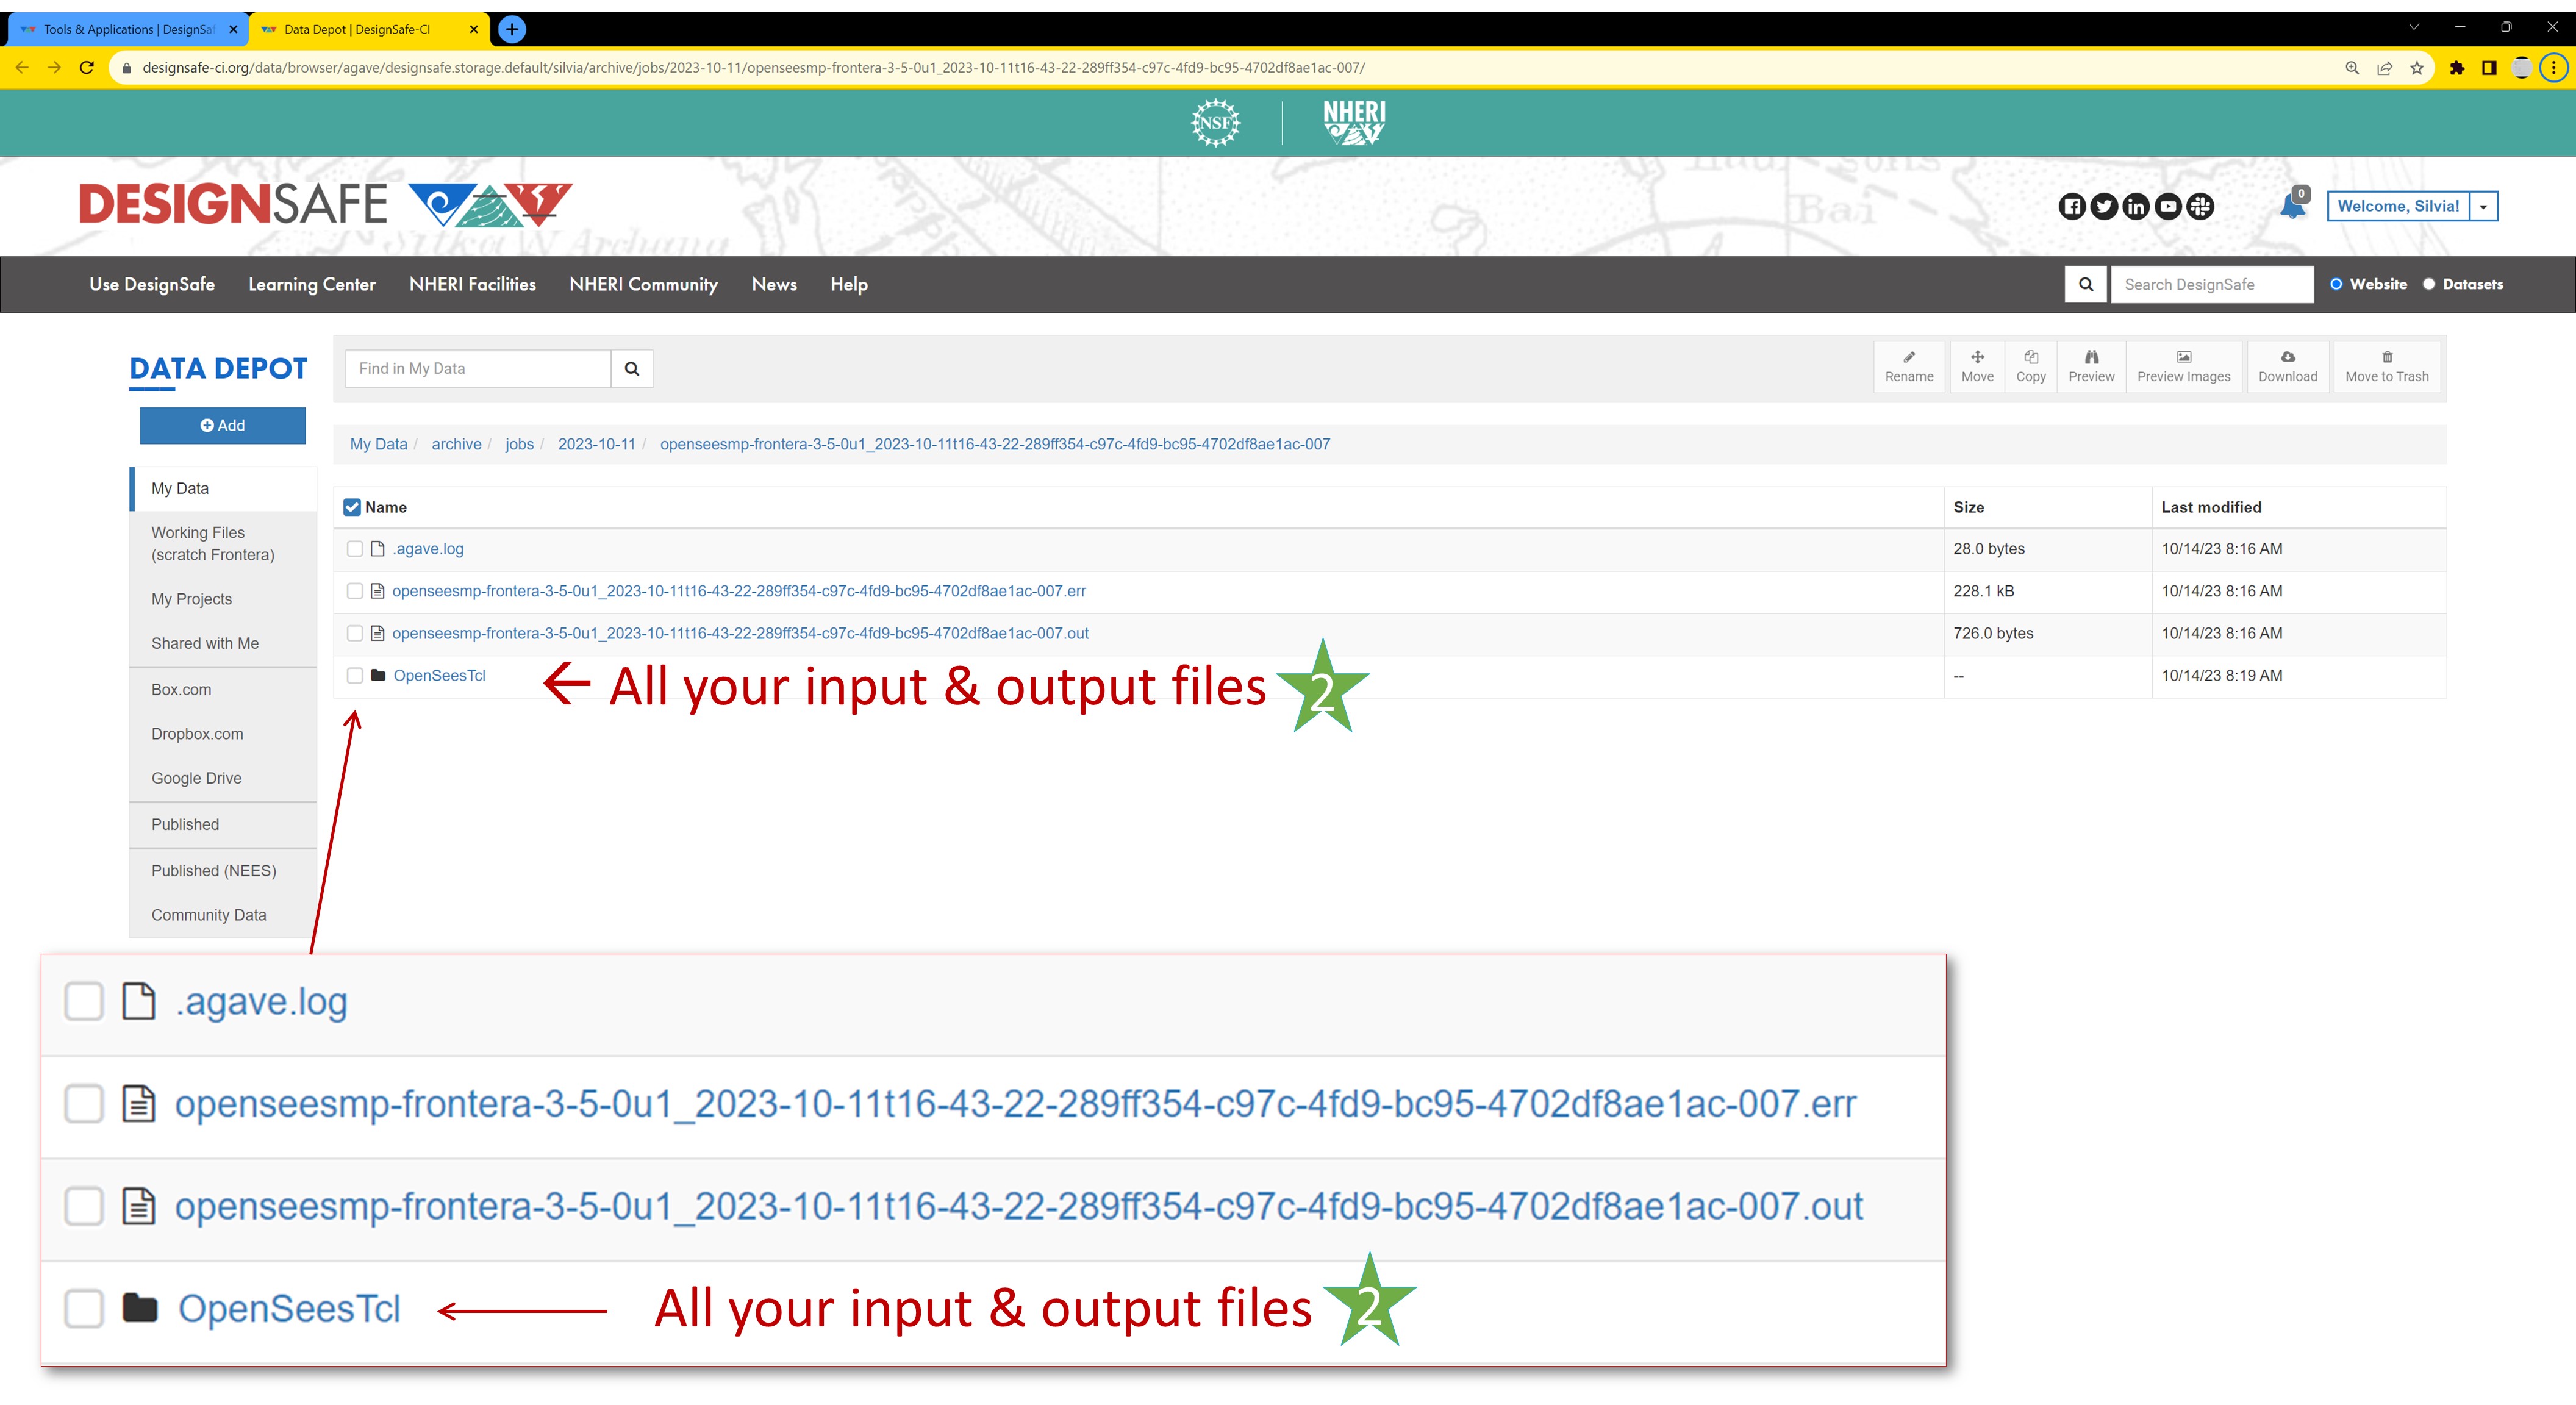Viewport: 2576px width, 1405px height.
Task: Move selected files to Trash
Action: point(2387,366)
